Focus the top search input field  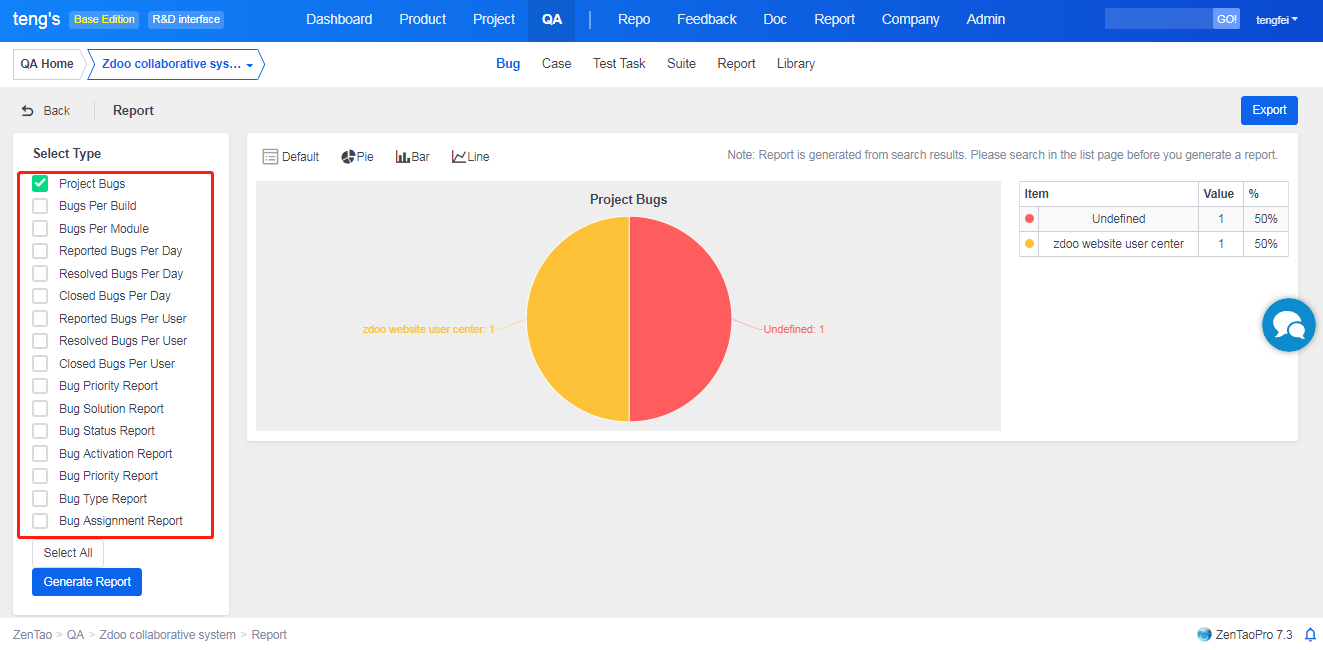point(1158,19)
